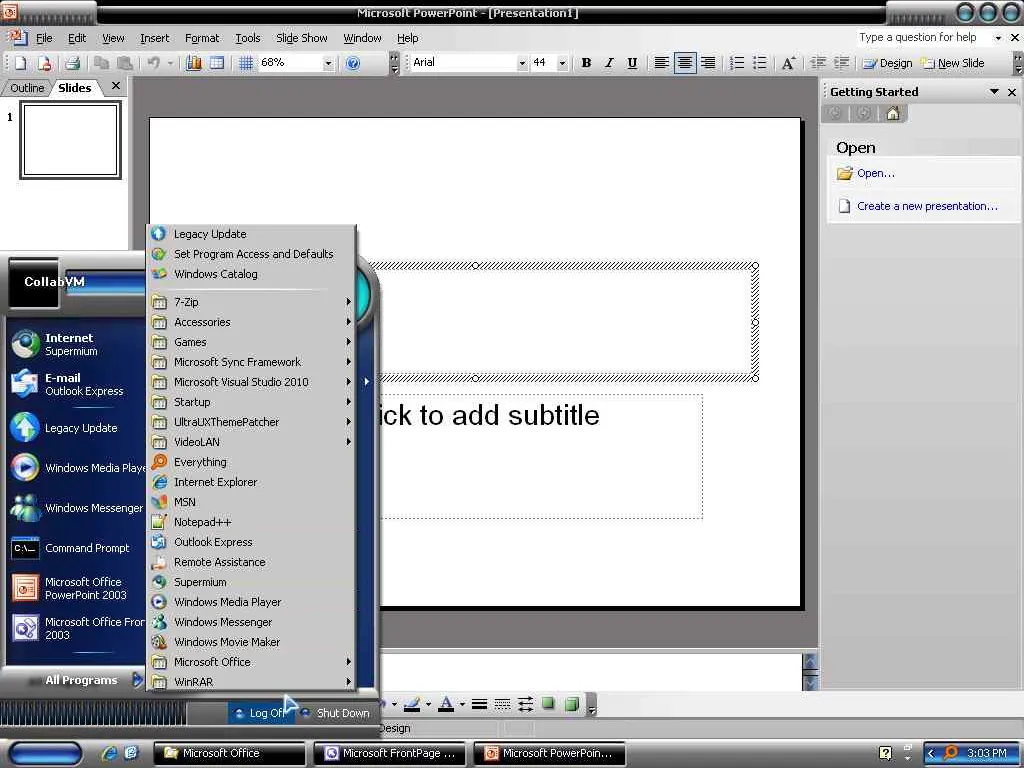The height and width of the screenshot is (768, 1024).
Task: Toggle Bold formatting
Action: pyautogui.click(x=586, y=63)
